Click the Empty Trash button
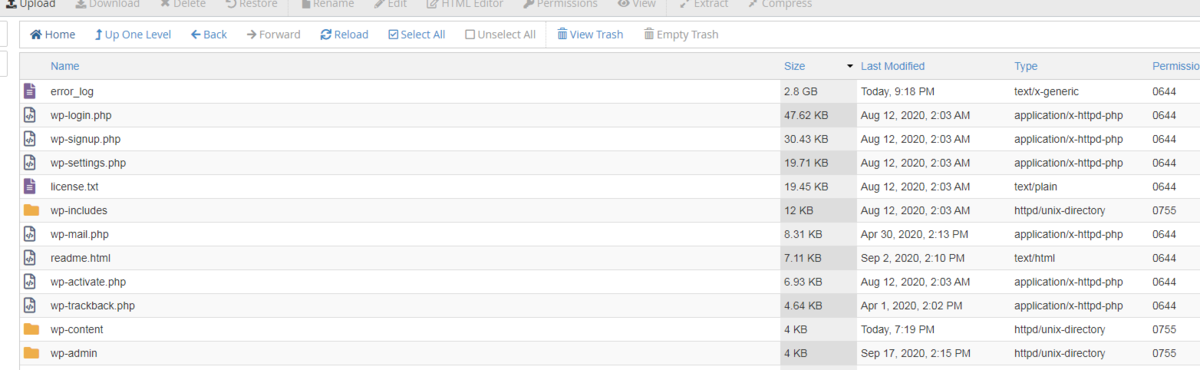 [680, 35]
